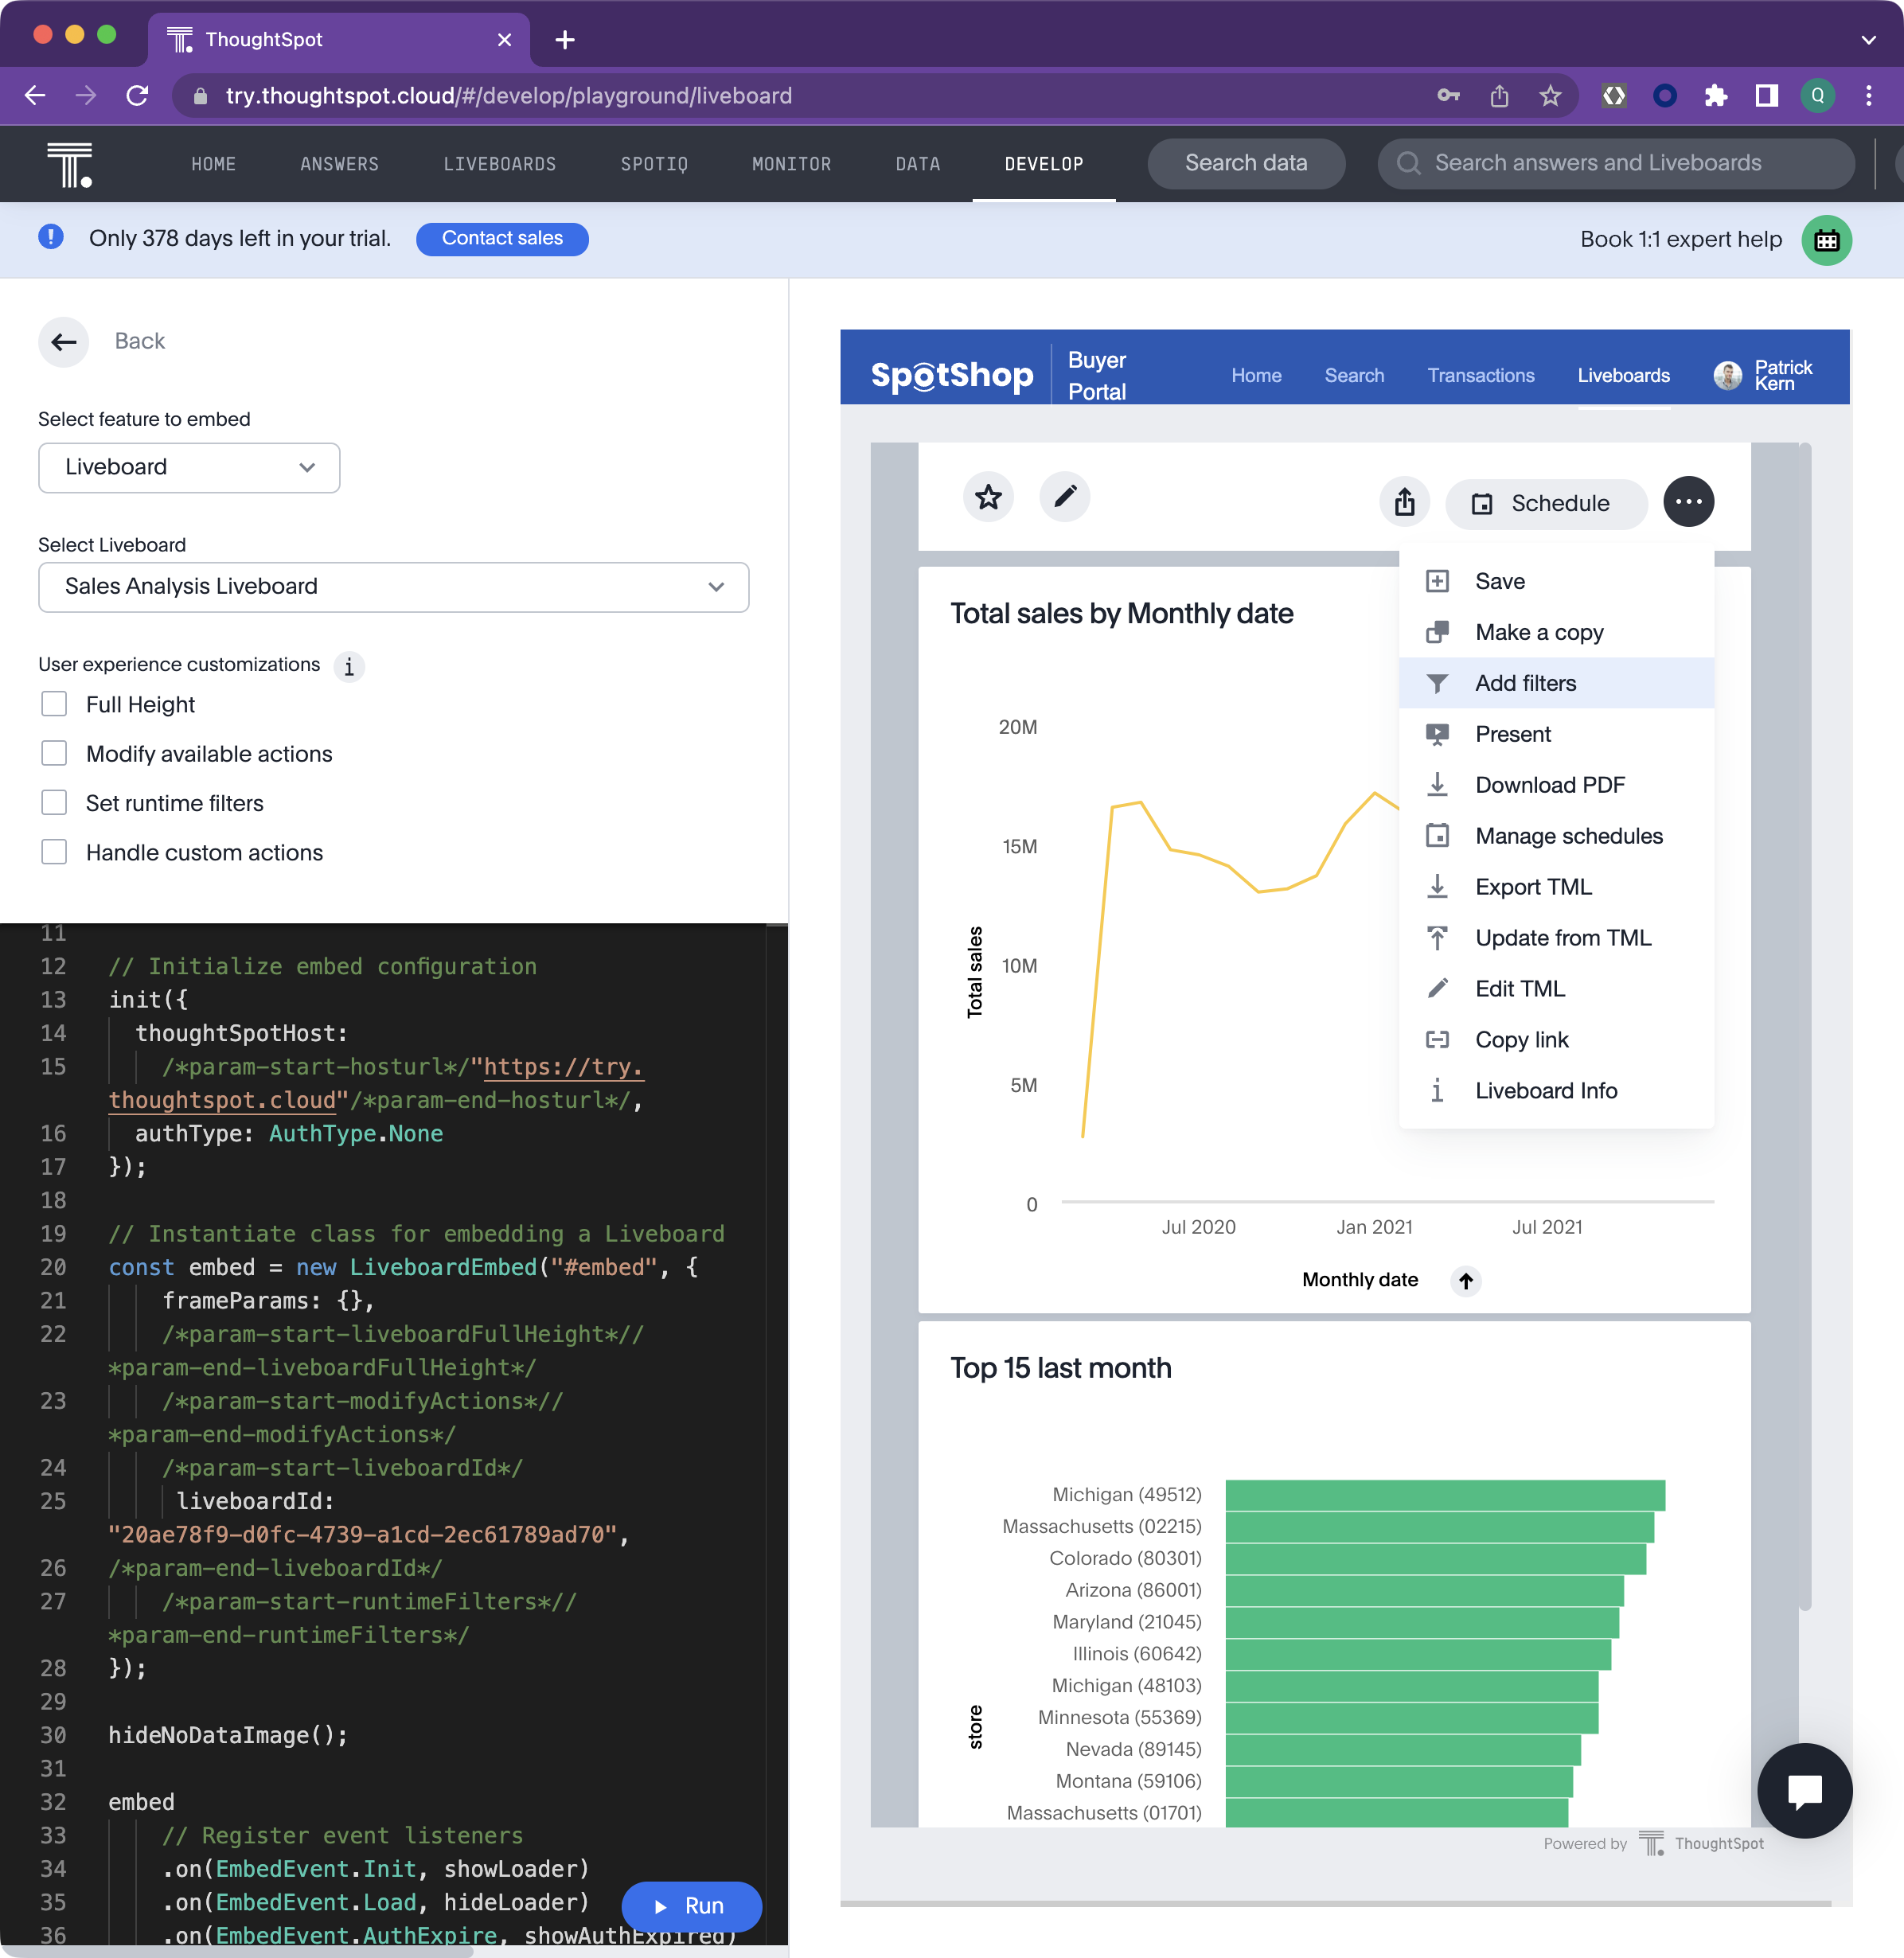Open the browser extensions puzzle icon
The width and height of the screenshot is (1904, 1958).
pos(1716,96)
